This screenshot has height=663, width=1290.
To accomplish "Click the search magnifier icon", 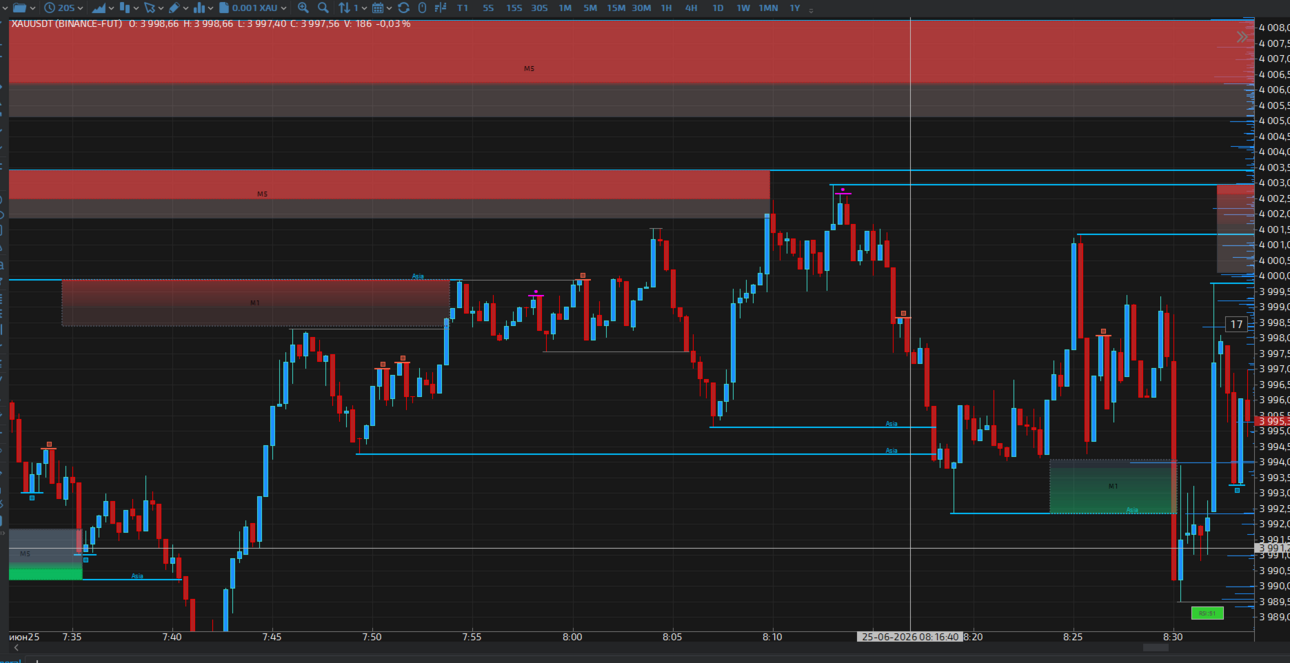I will pos(323,7).
